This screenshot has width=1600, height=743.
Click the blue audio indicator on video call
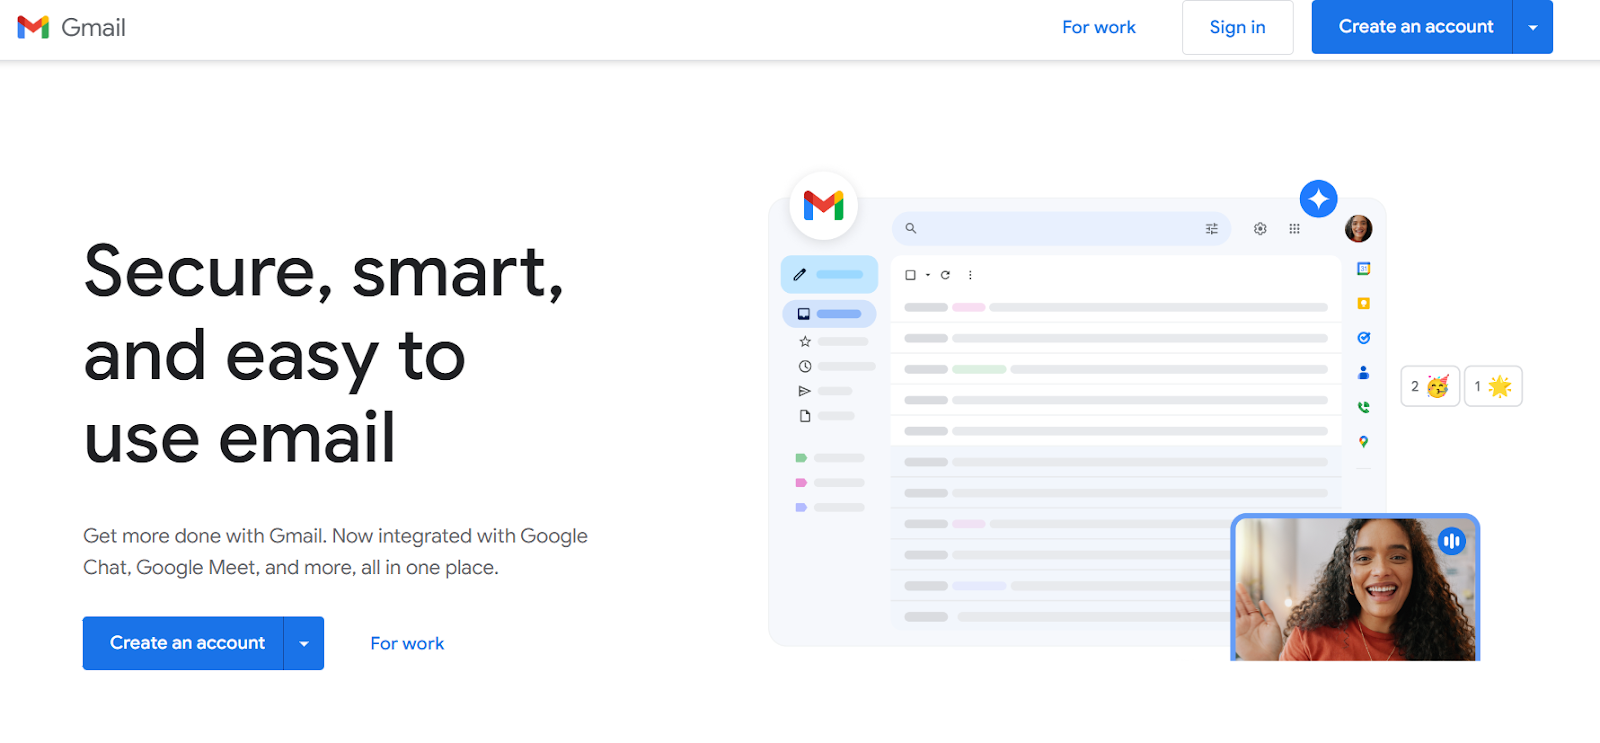tap(1451, 541)
